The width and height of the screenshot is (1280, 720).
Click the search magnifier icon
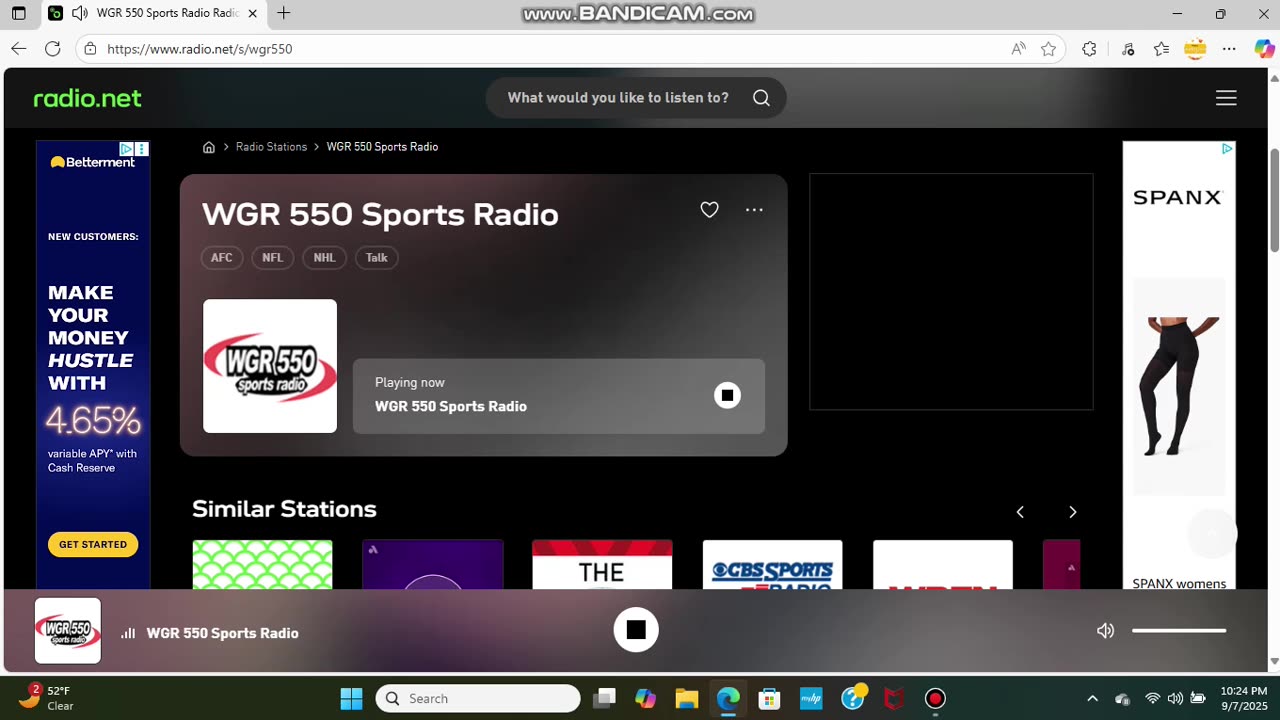[761, 98]
